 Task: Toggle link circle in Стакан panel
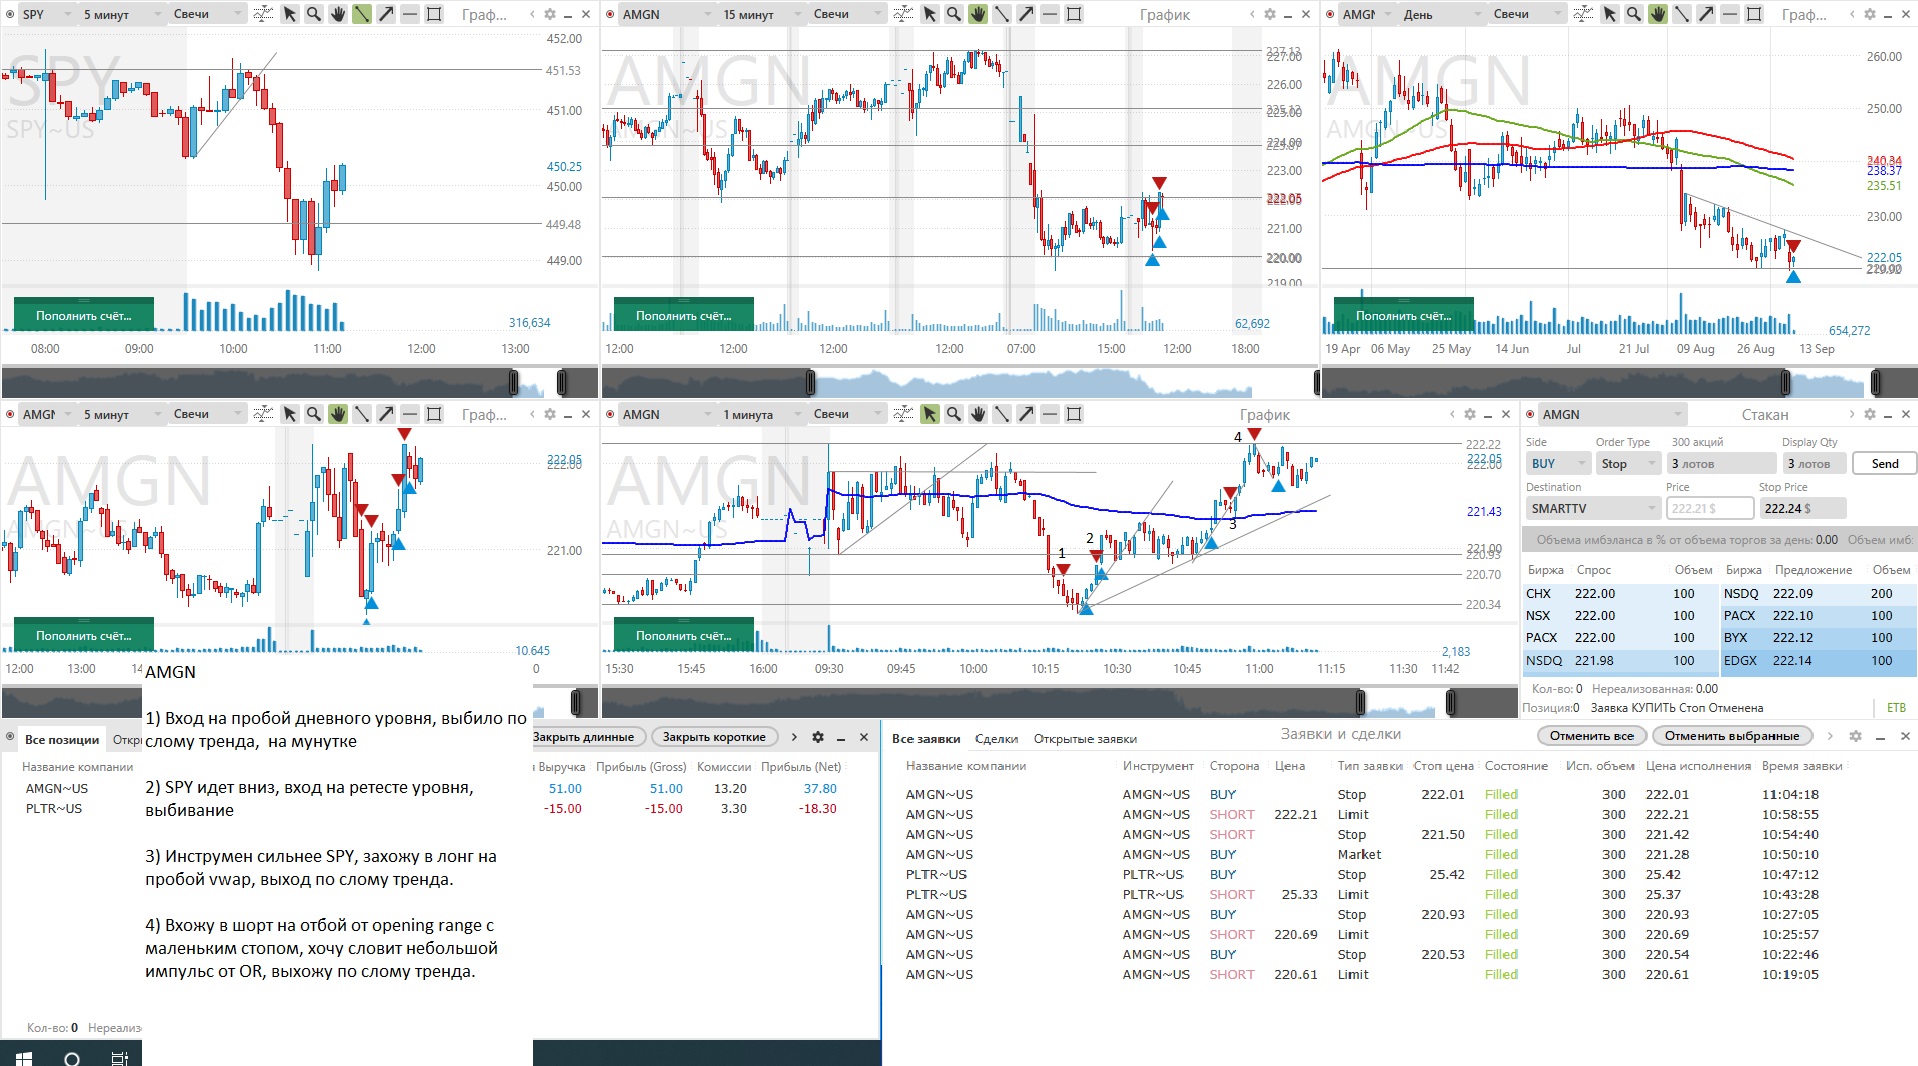[x=1530, y=414]
